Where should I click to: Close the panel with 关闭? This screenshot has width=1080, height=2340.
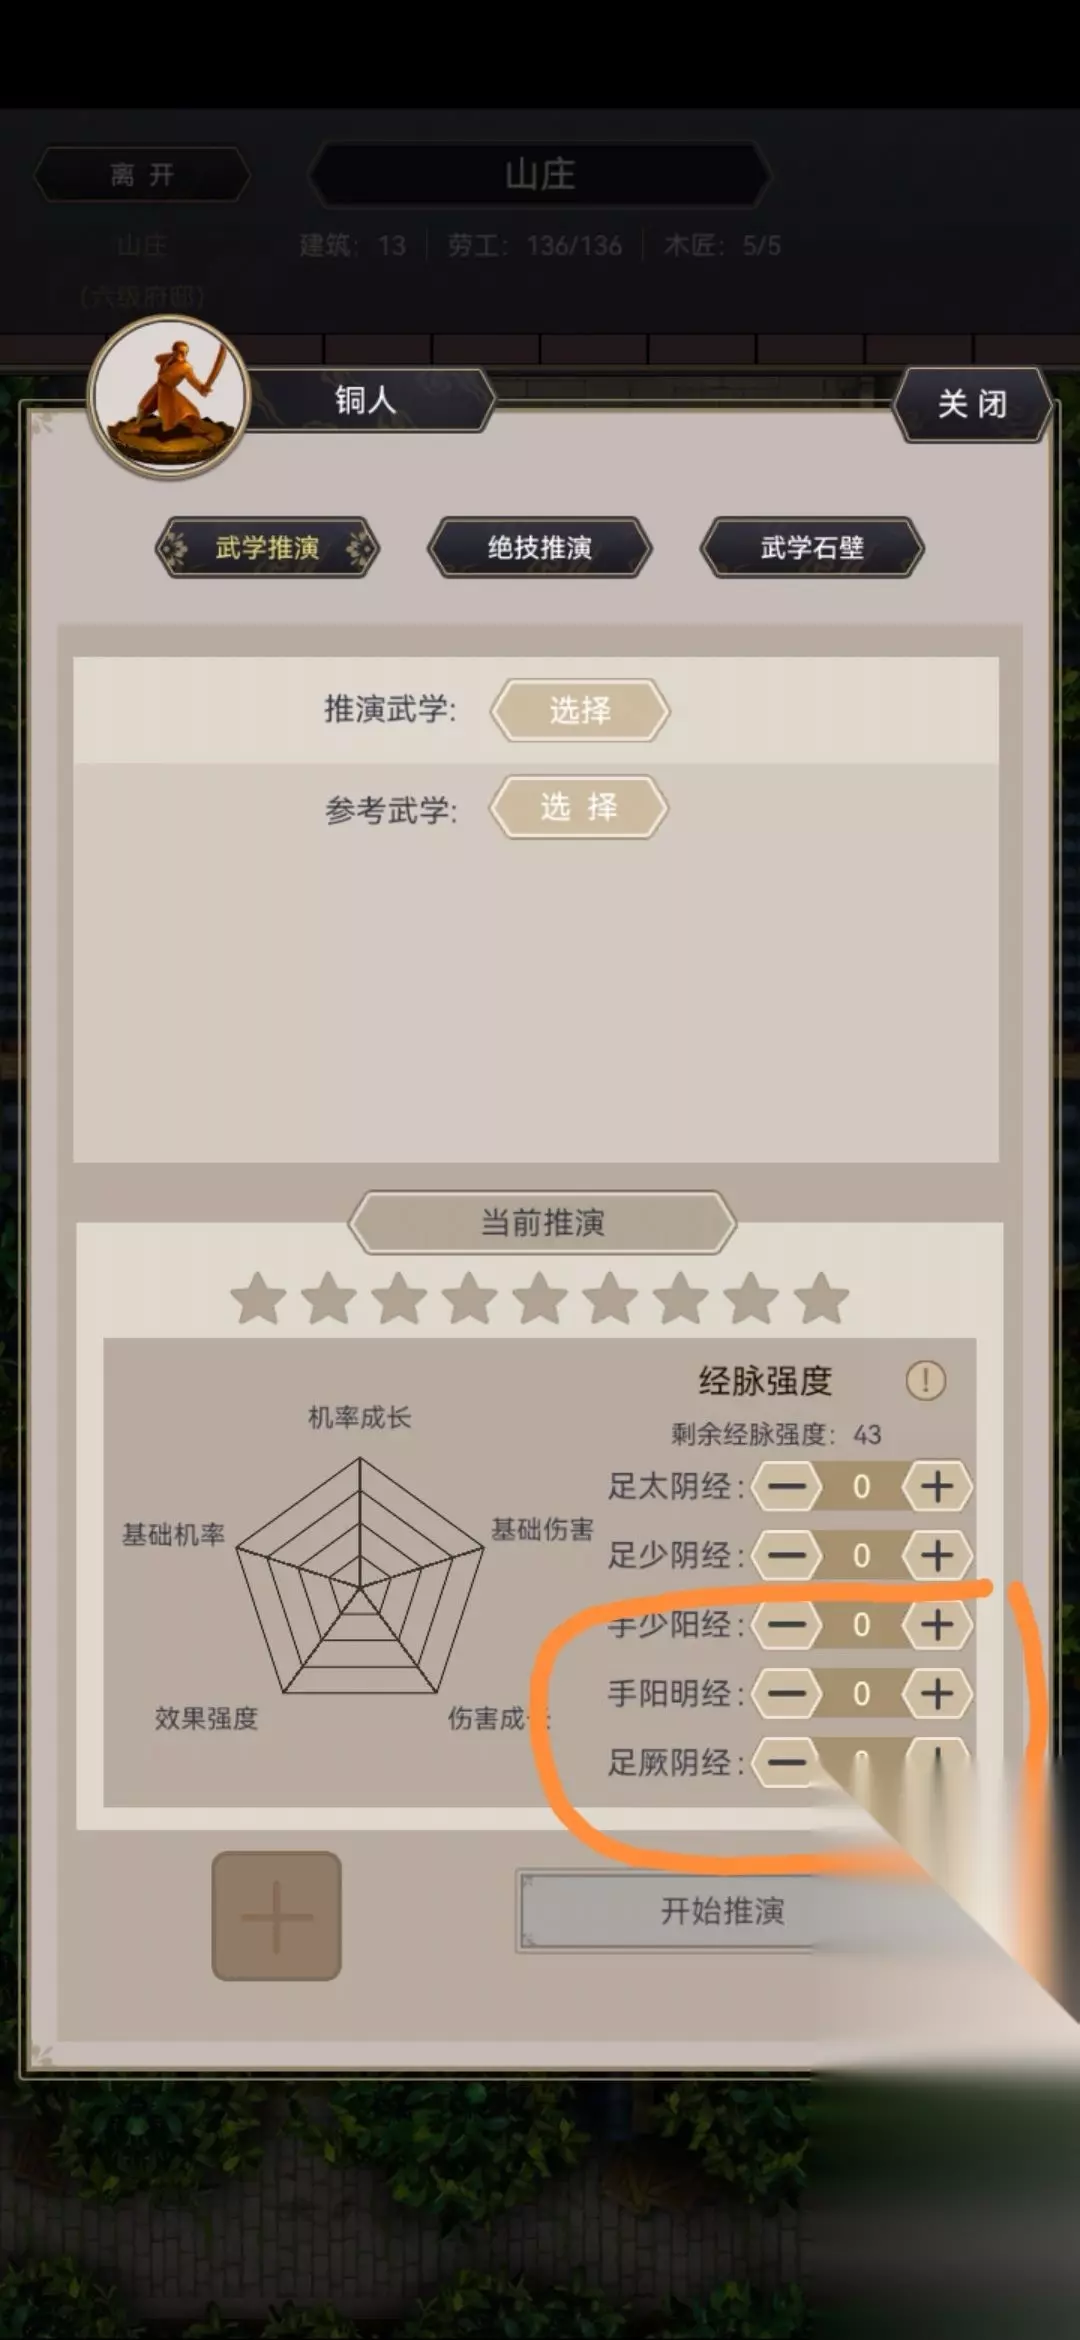point(972,404)
